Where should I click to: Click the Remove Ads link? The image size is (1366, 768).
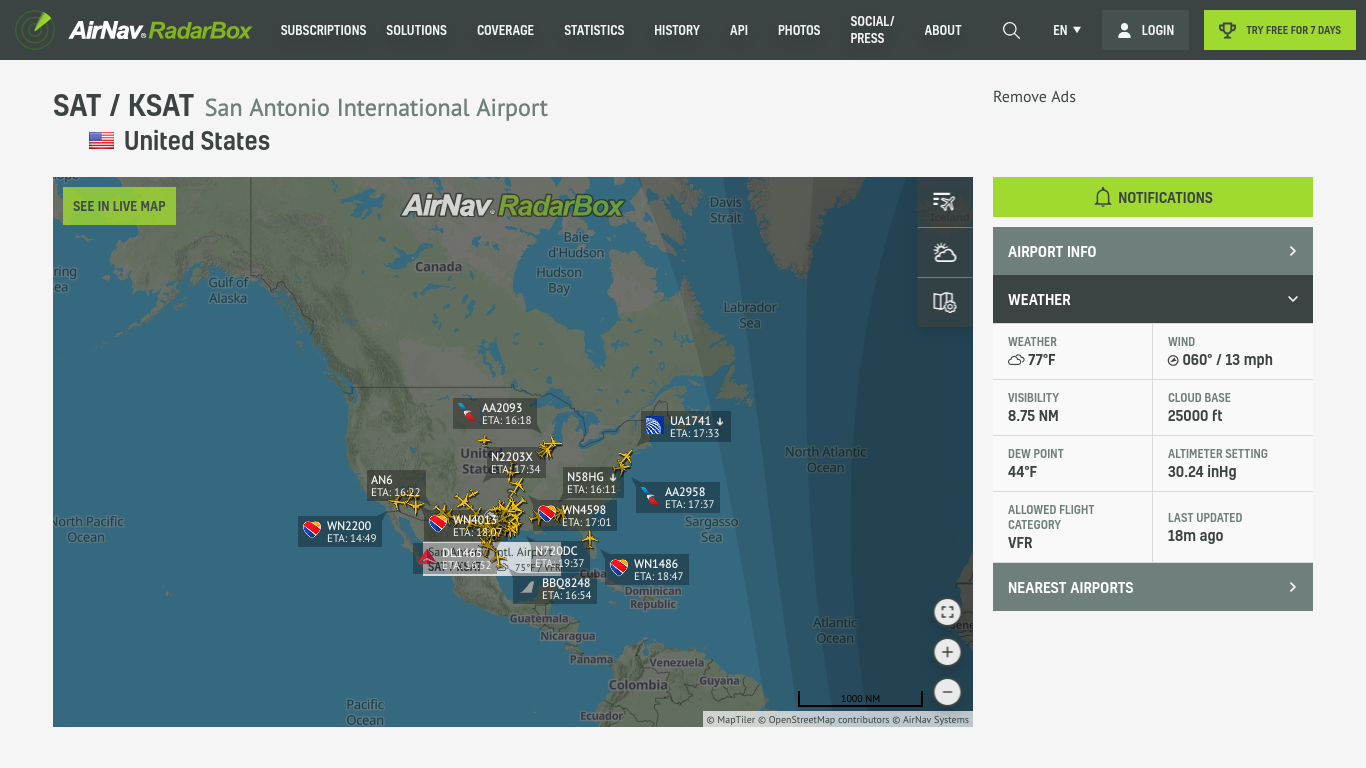pos(1034,97)
